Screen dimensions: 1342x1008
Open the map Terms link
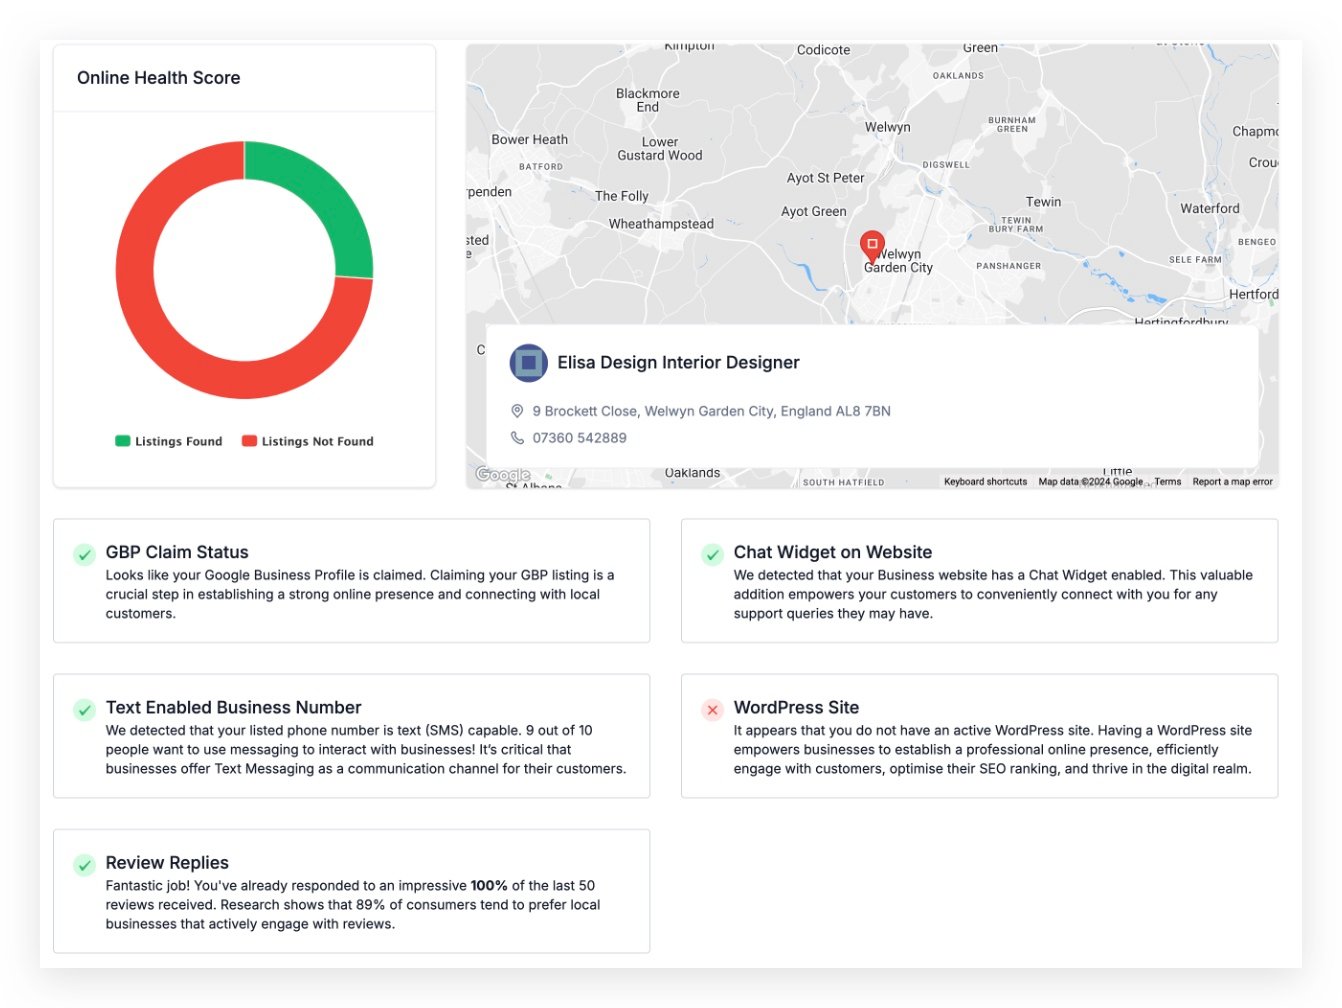click(1167, 482)
